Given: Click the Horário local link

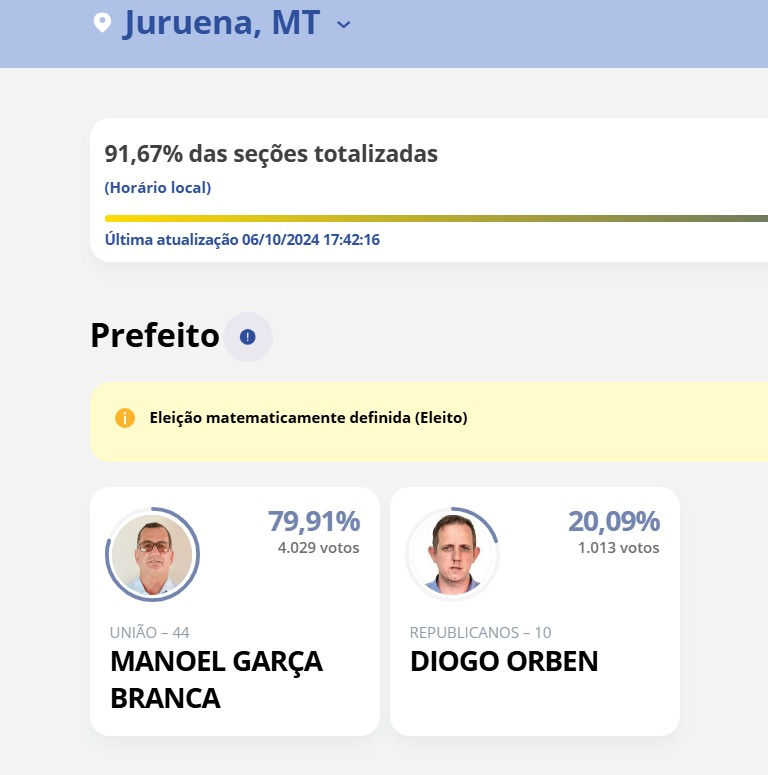Looking at the screenshot, I should click(158, 188).
